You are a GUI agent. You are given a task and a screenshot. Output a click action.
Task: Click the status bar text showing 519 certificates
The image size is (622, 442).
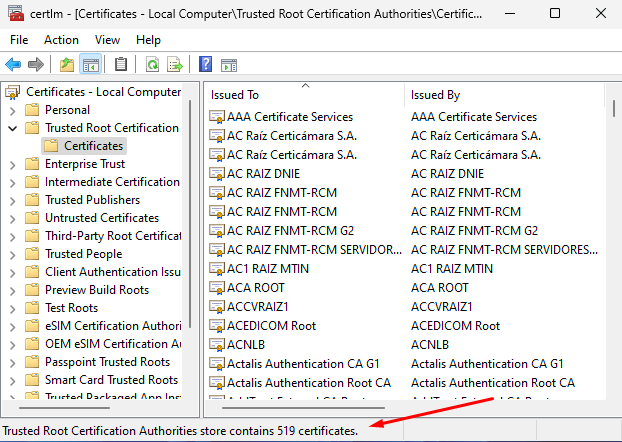tap(180, 431)
